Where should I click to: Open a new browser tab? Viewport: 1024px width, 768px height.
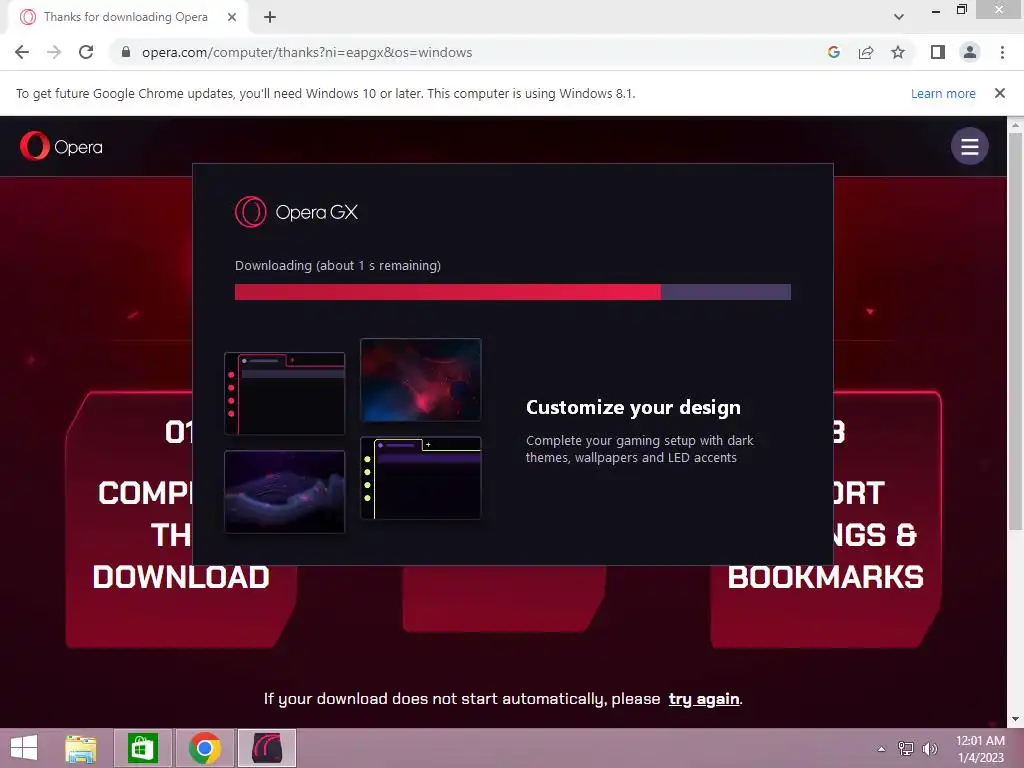coord(270,17)
